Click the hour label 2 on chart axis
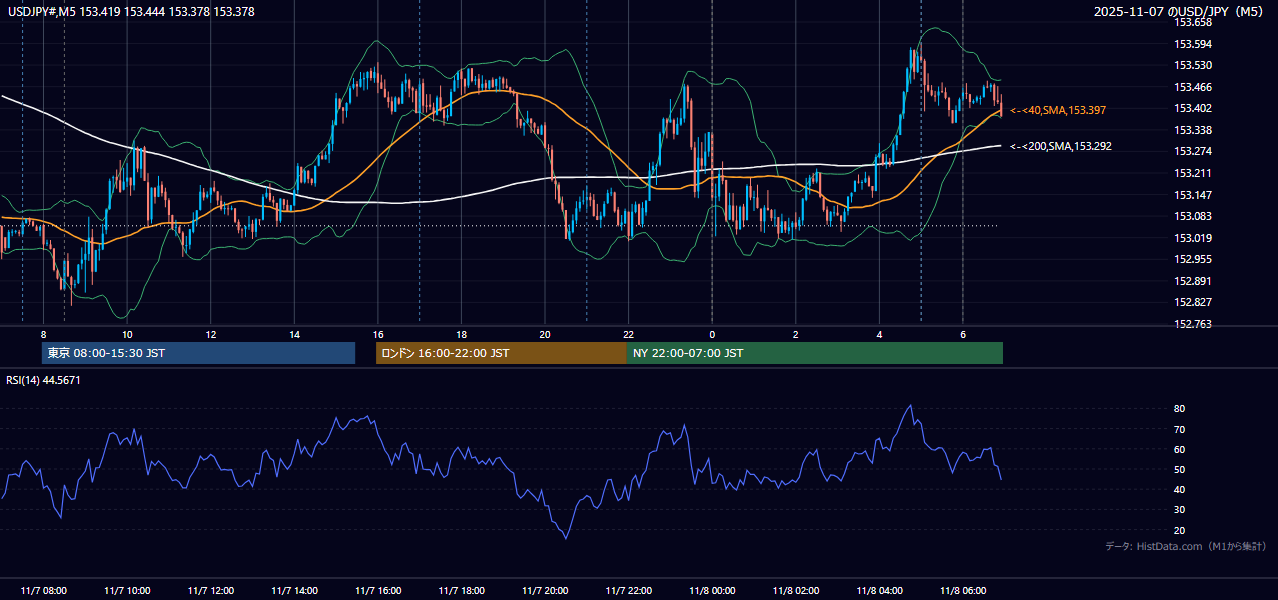The image size is (1278, 600). coord(796,334)
